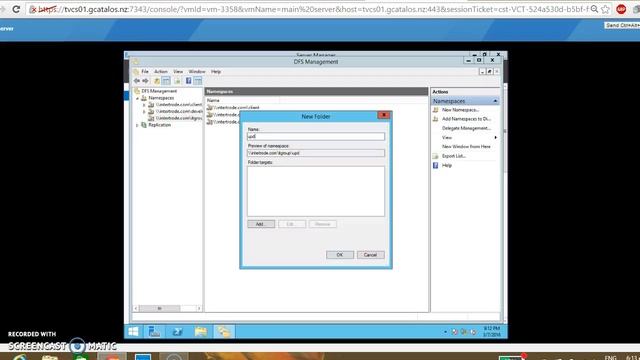Click the tree scrollbar right arrow
This screenshot has height=360, width=640.
[x=199, y=308]
